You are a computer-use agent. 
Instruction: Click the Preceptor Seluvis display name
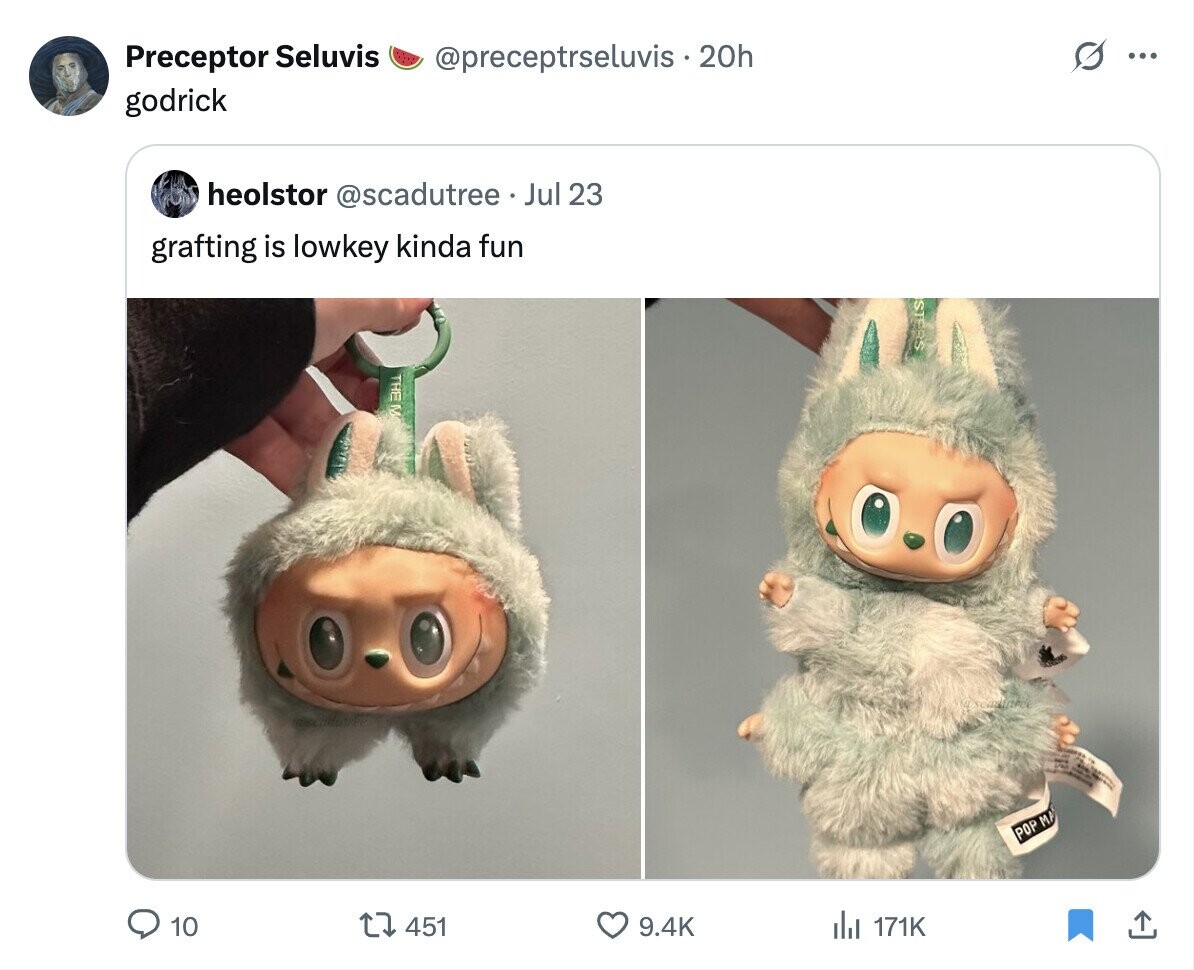252,56
